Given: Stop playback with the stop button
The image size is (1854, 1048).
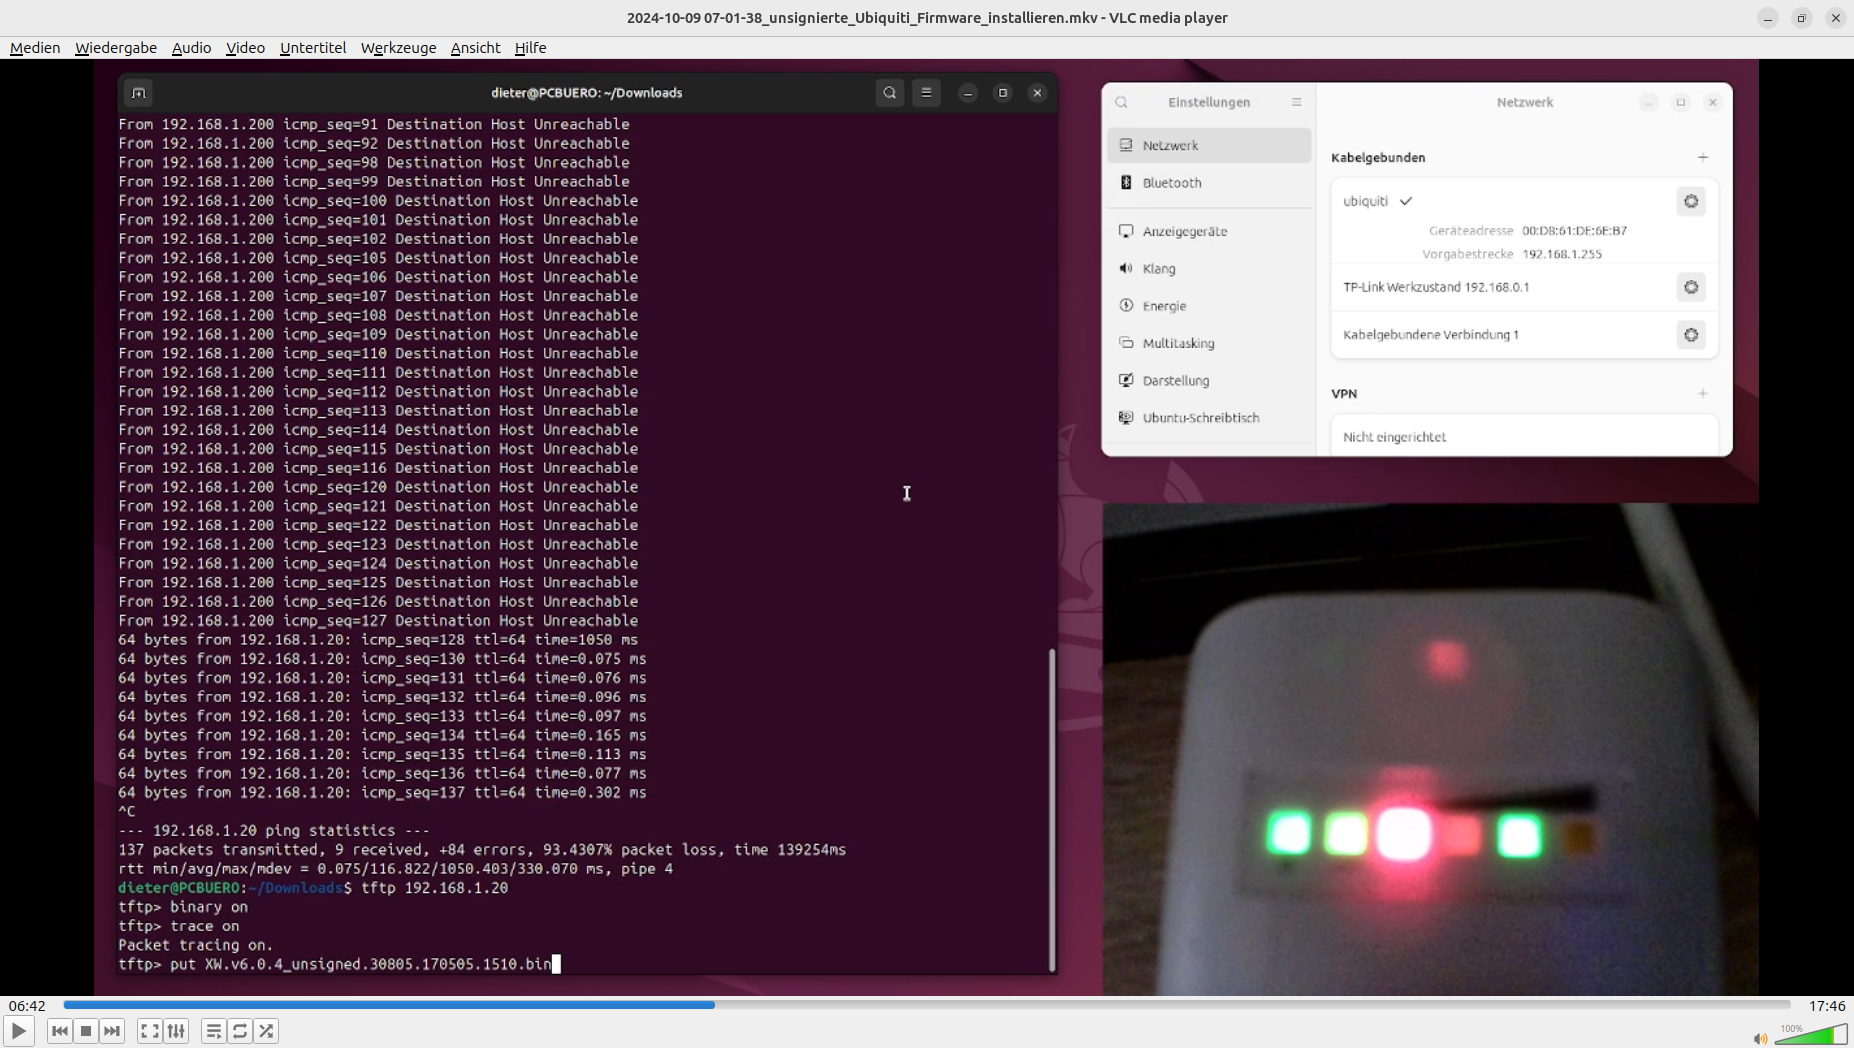Looking at the screenshot, I should pyautogui.click(x=86, y=1031).
